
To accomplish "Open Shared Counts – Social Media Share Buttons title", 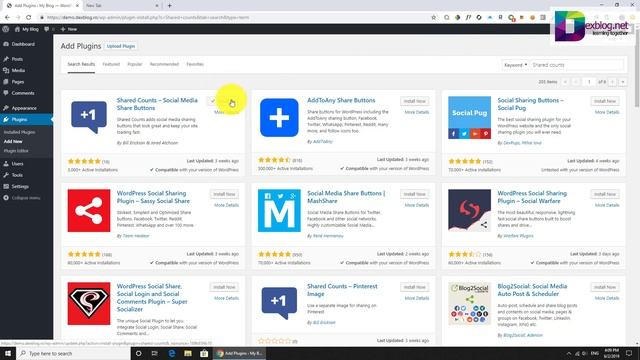I will coord(157,104).
